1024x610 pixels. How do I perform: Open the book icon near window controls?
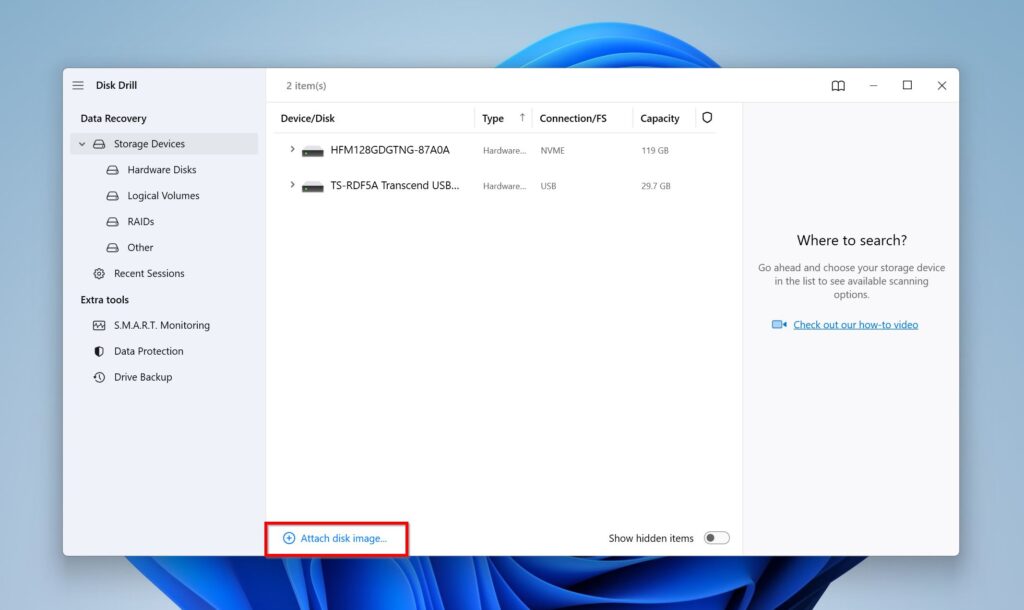point(837,86)
